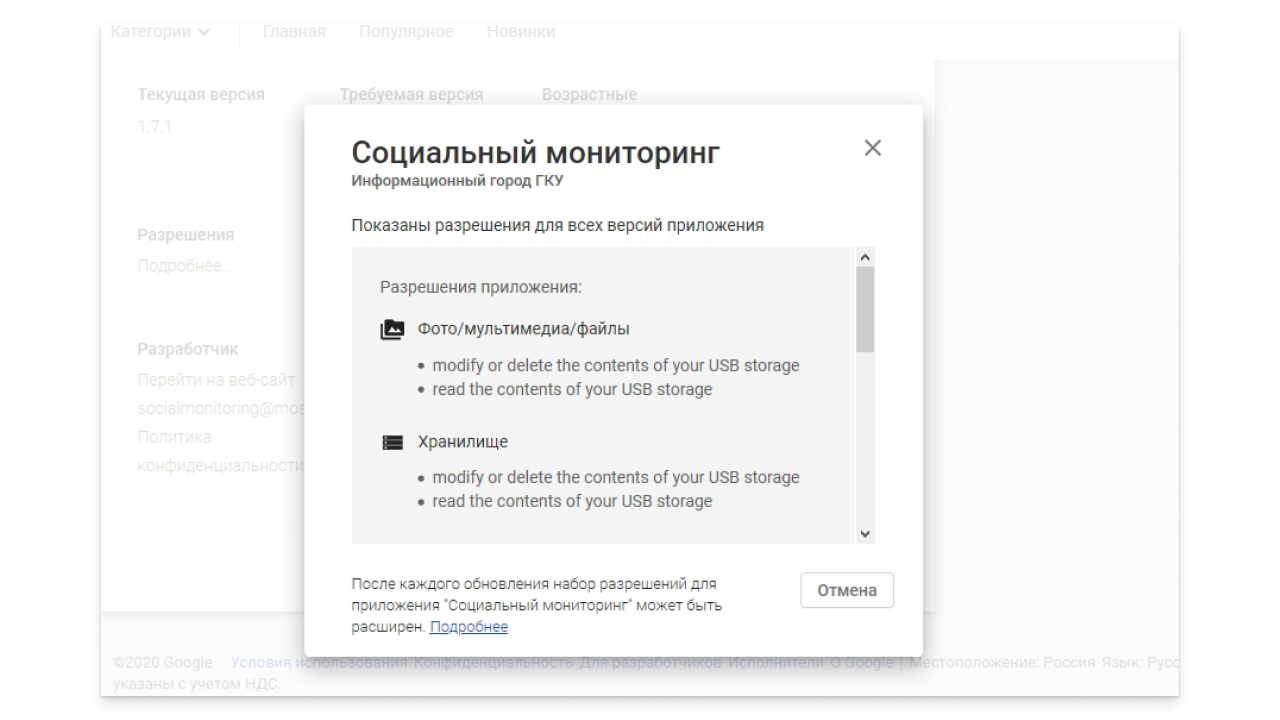1280x720 pixels.
Task: Switch to the Новинки tab
Action: tap(520, 31)
